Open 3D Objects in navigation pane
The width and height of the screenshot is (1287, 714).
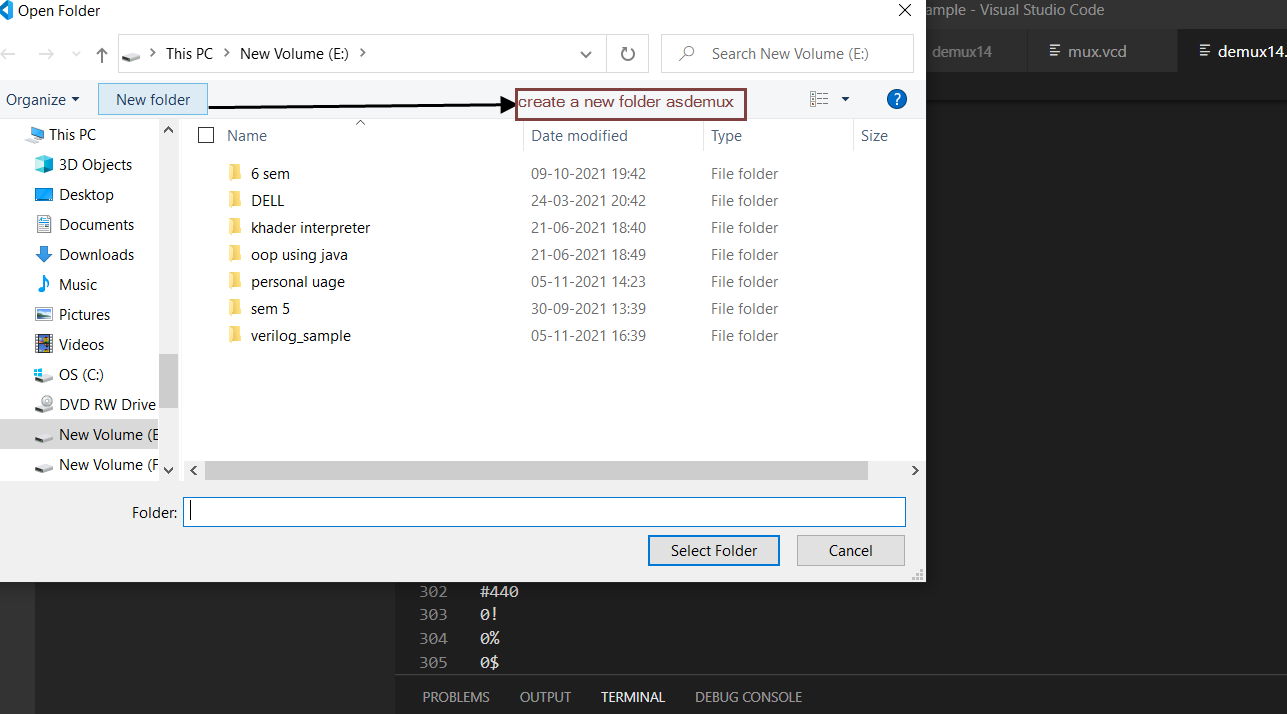tap(95, 164)
